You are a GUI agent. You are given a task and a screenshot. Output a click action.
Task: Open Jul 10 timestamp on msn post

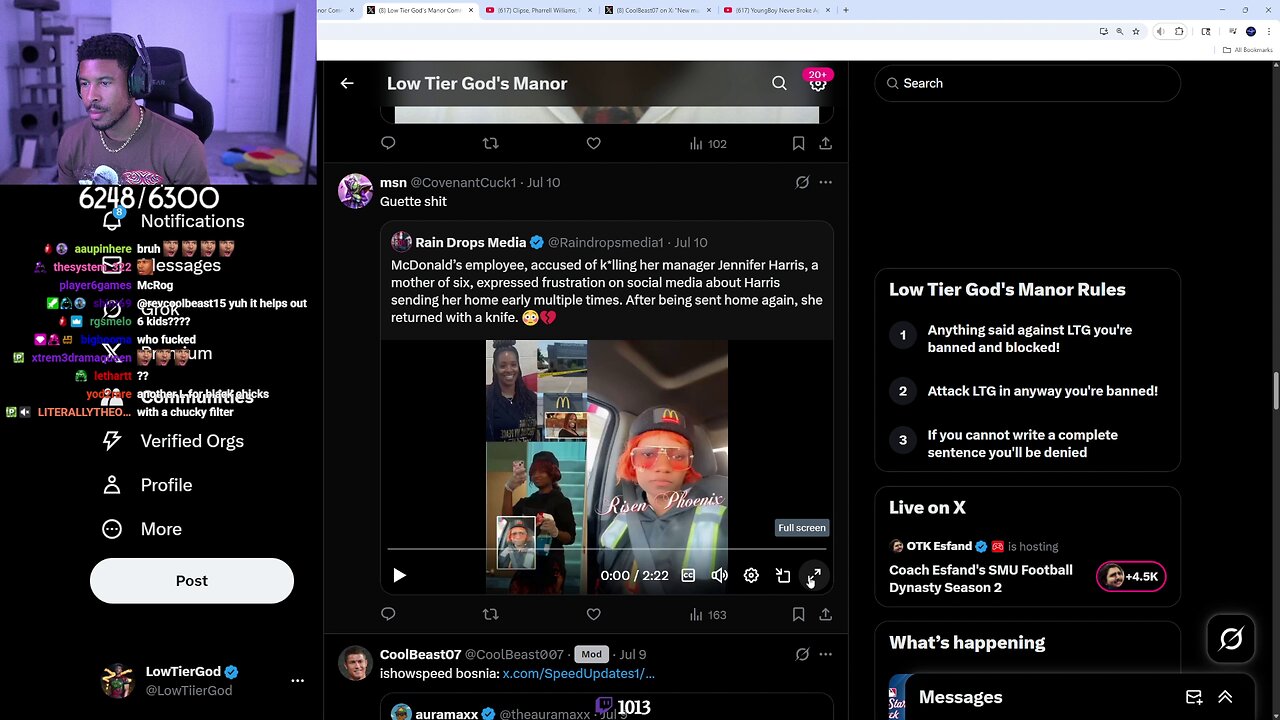543,182
